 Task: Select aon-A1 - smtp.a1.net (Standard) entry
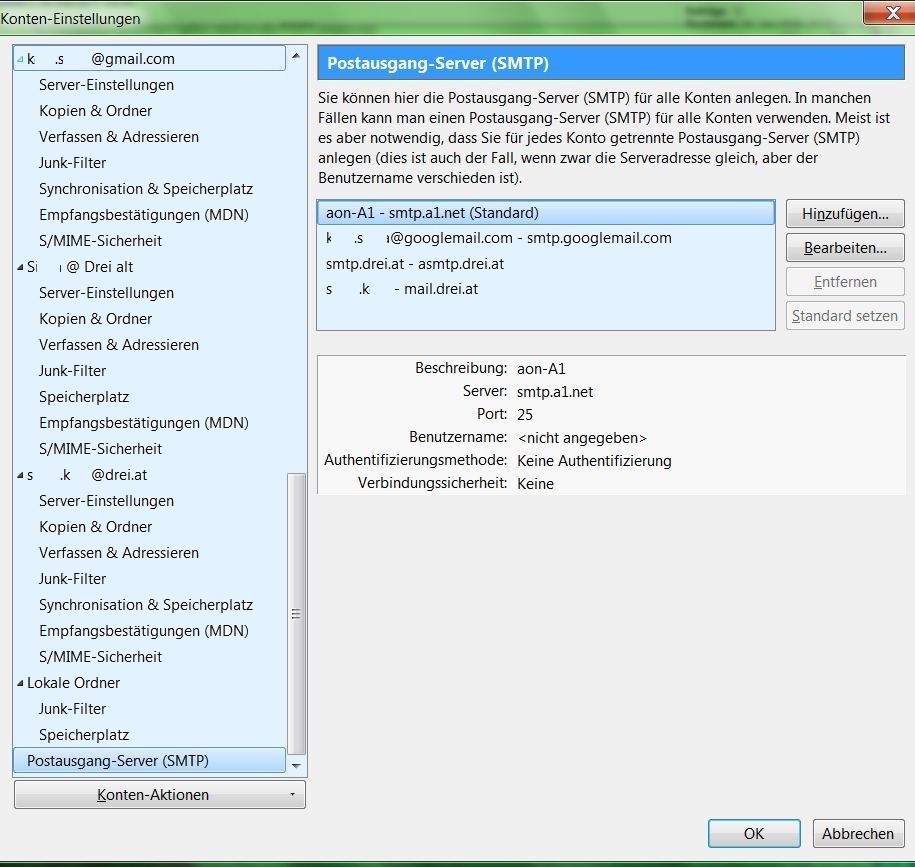point(546,213)
